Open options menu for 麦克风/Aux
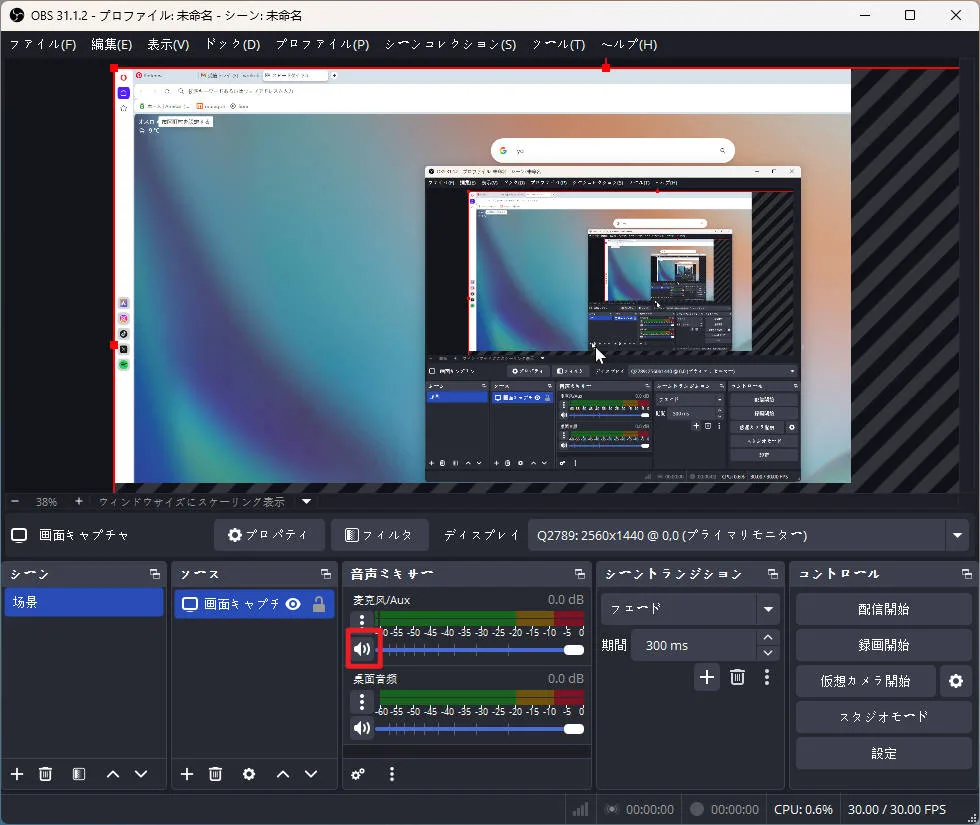This screenshot has width=980, height=825. point(362,621)
